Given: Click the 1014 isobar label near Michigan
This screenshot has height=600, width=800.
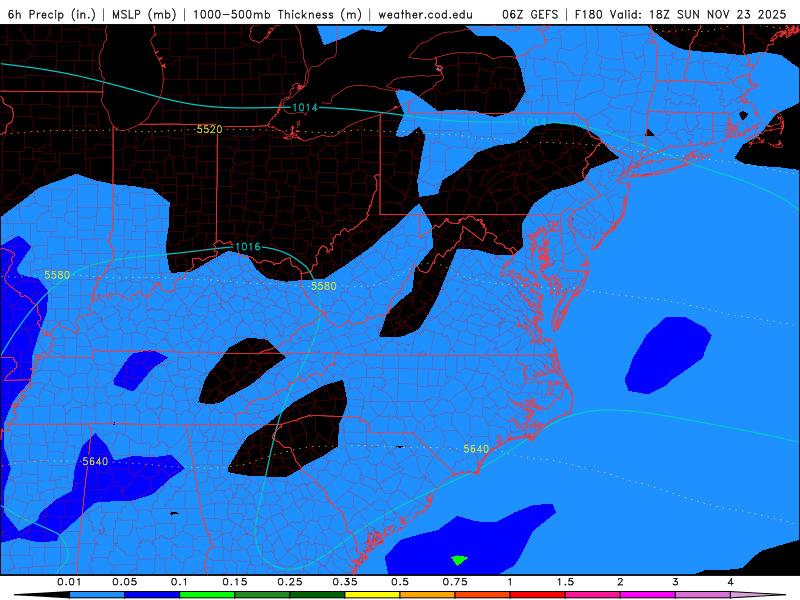Looking at the screenshot, I should [305, 107].
